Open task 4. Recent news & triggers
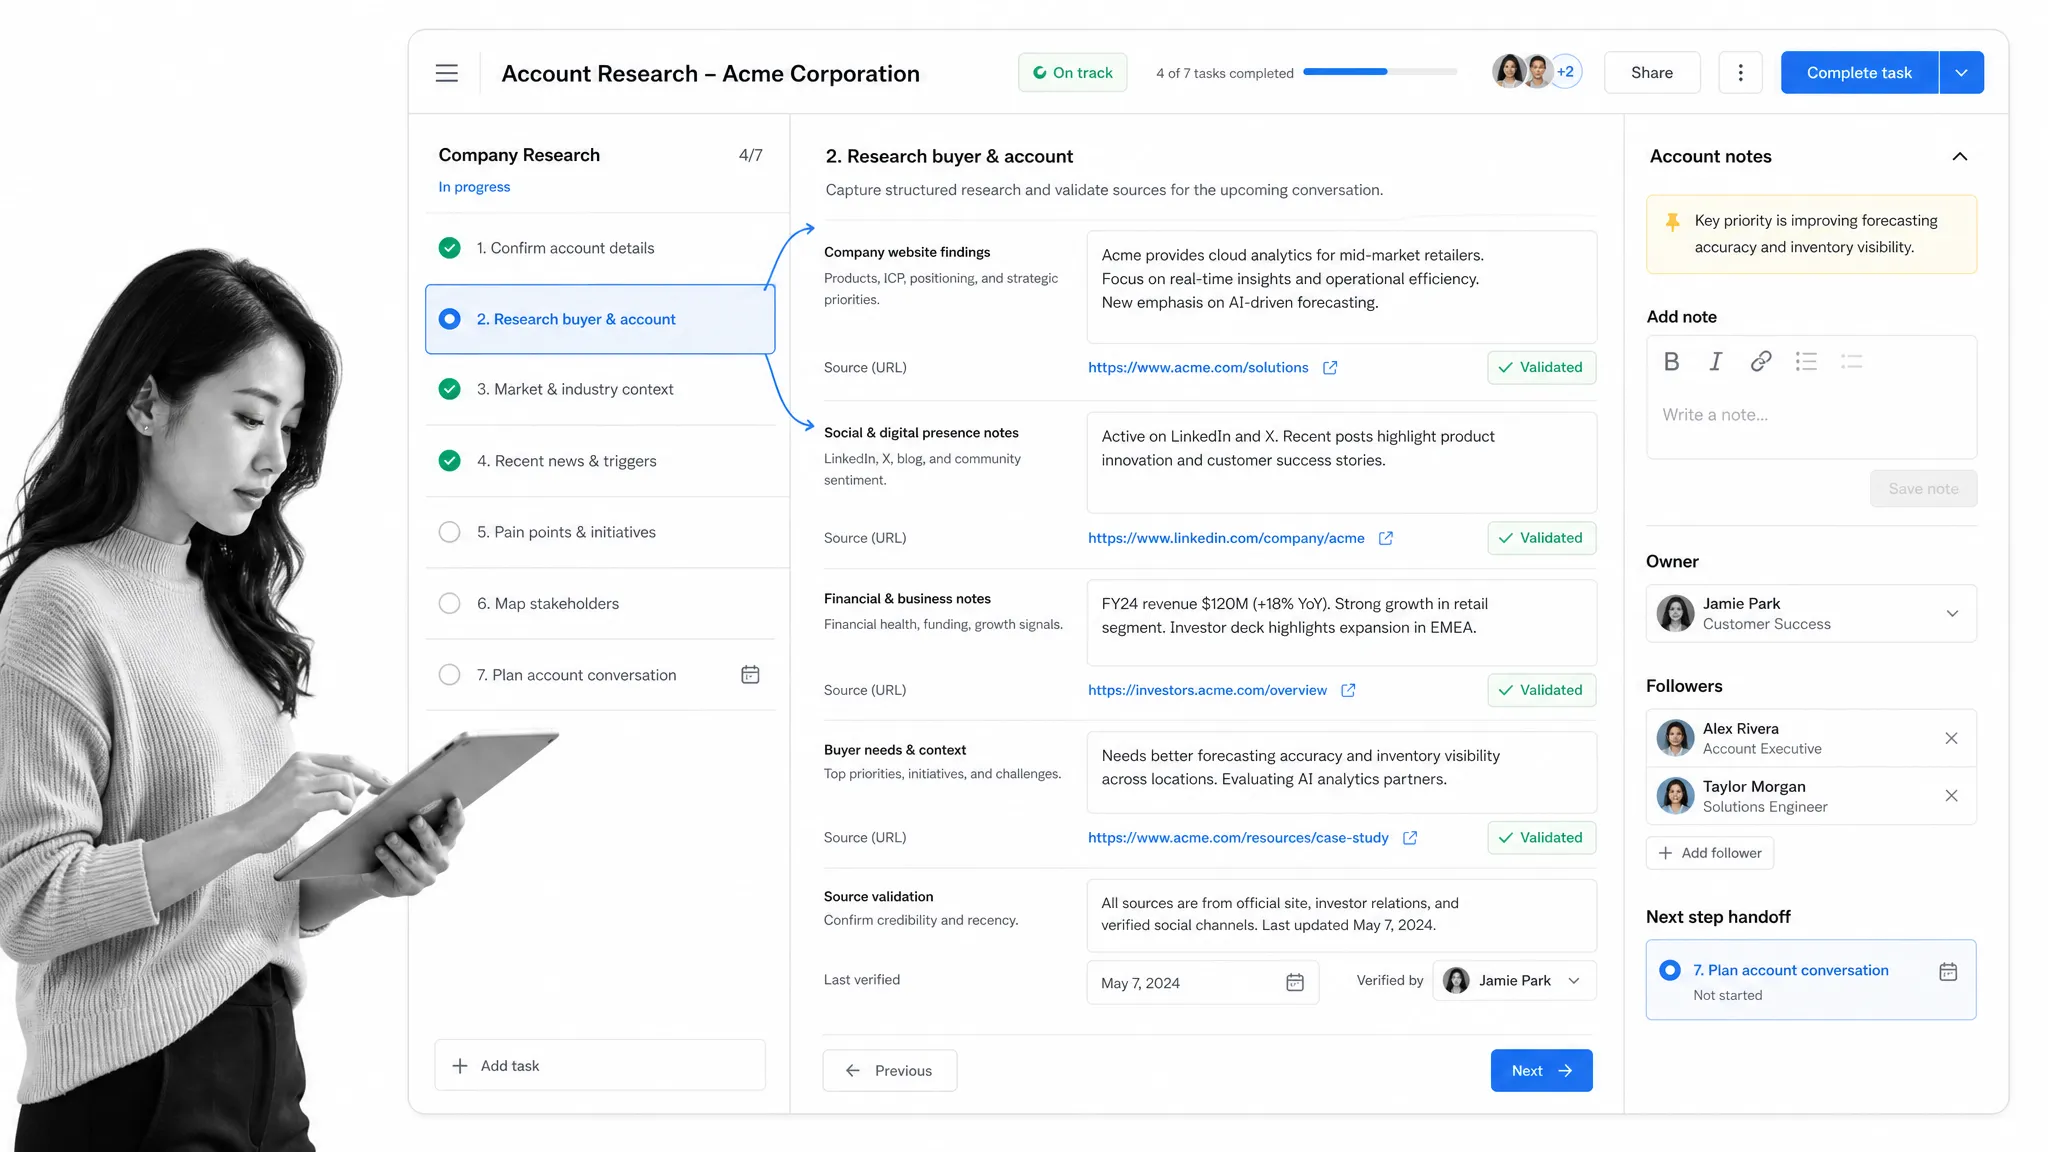The image size is (2048, 1152). click(600, 461)
